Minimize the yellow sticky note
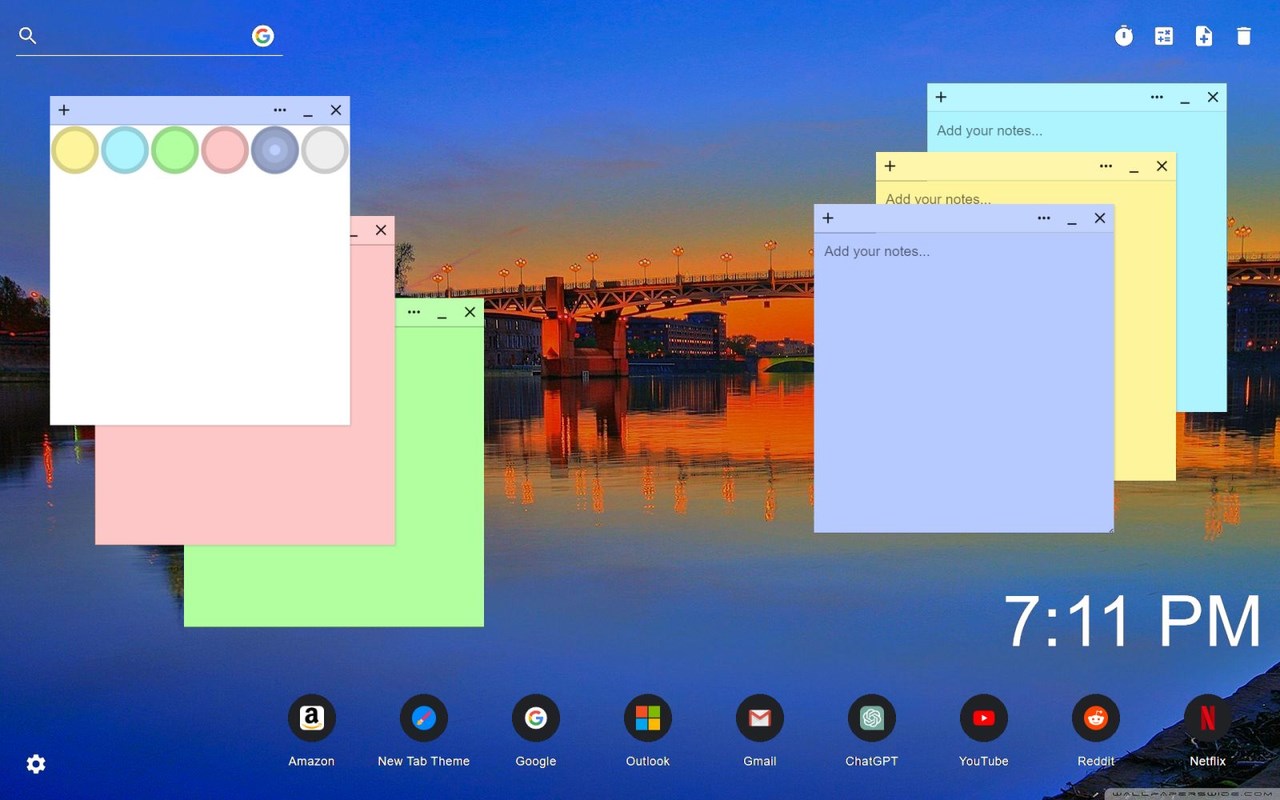This screenshot has height=800, width=1280. 1134,167
